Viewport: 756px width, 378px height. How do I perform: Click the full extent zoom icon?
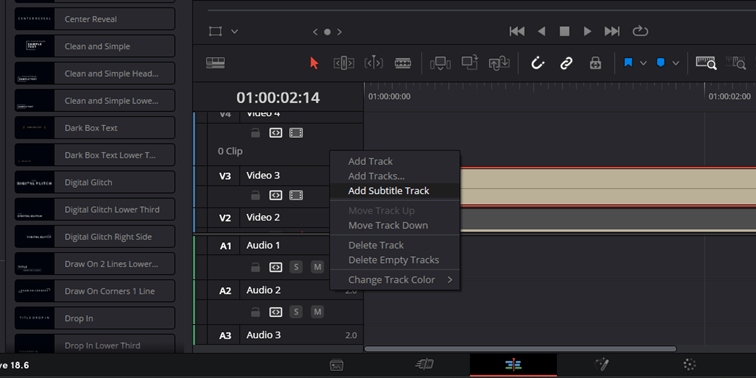706,63
